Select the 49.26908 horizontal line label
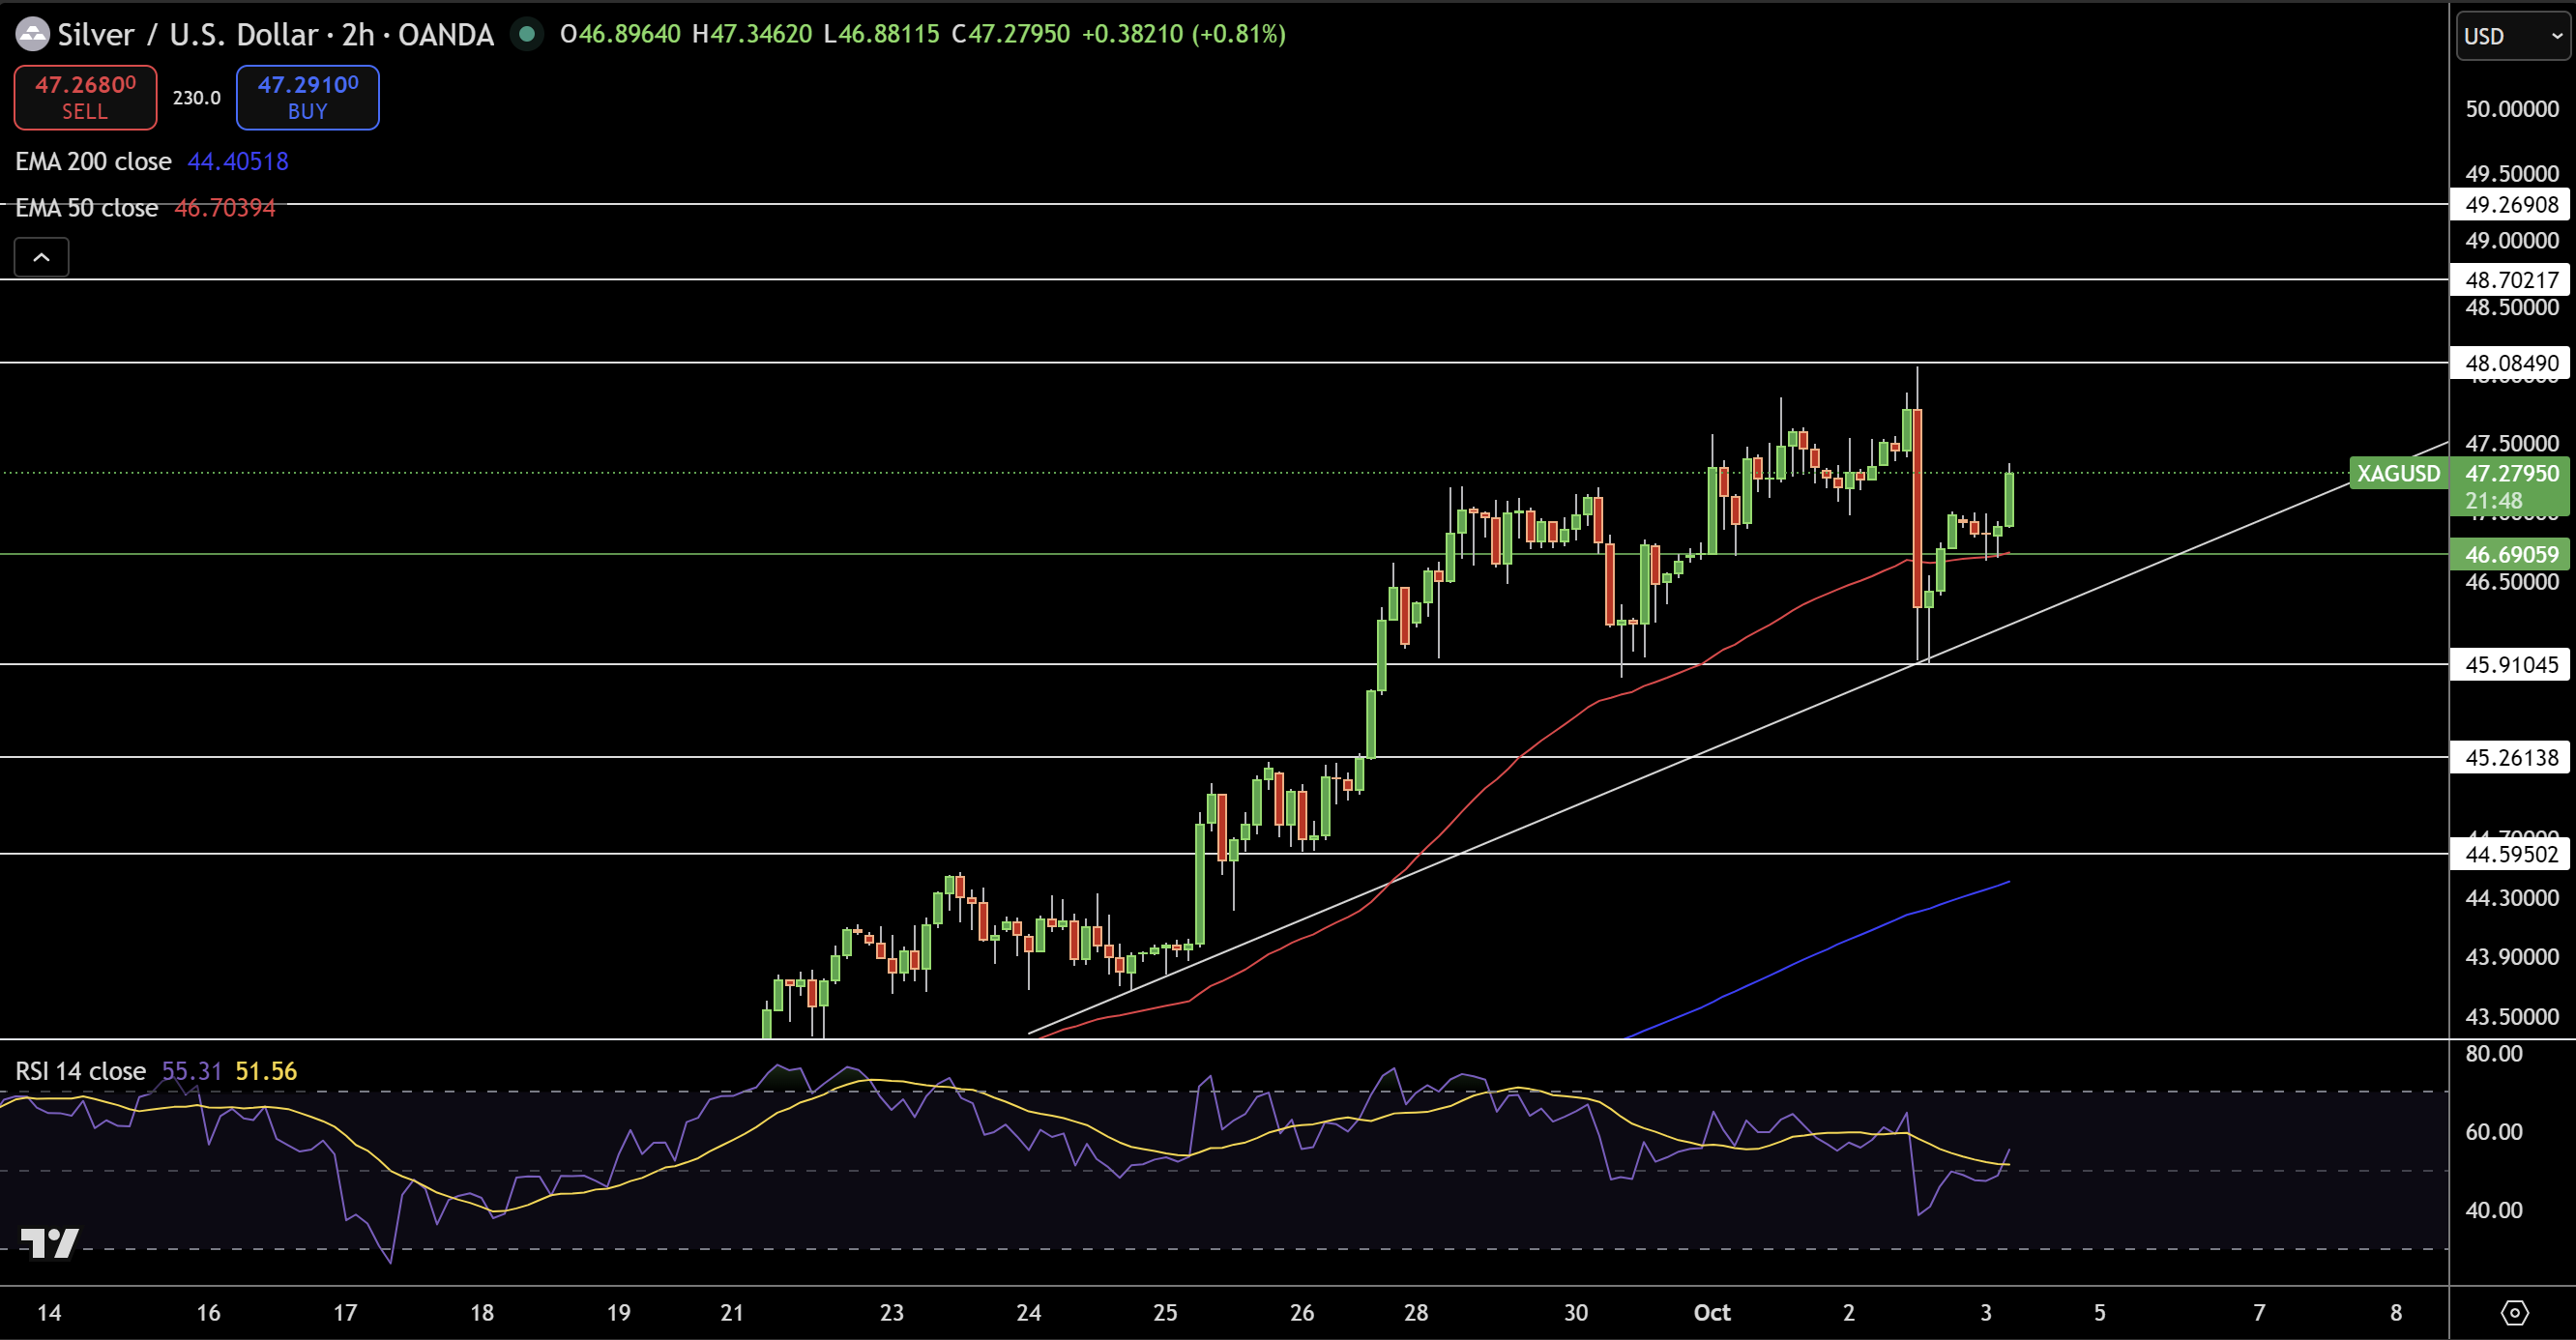This screenshot has width=2576, height=1340. click(x=2510, y=205)
